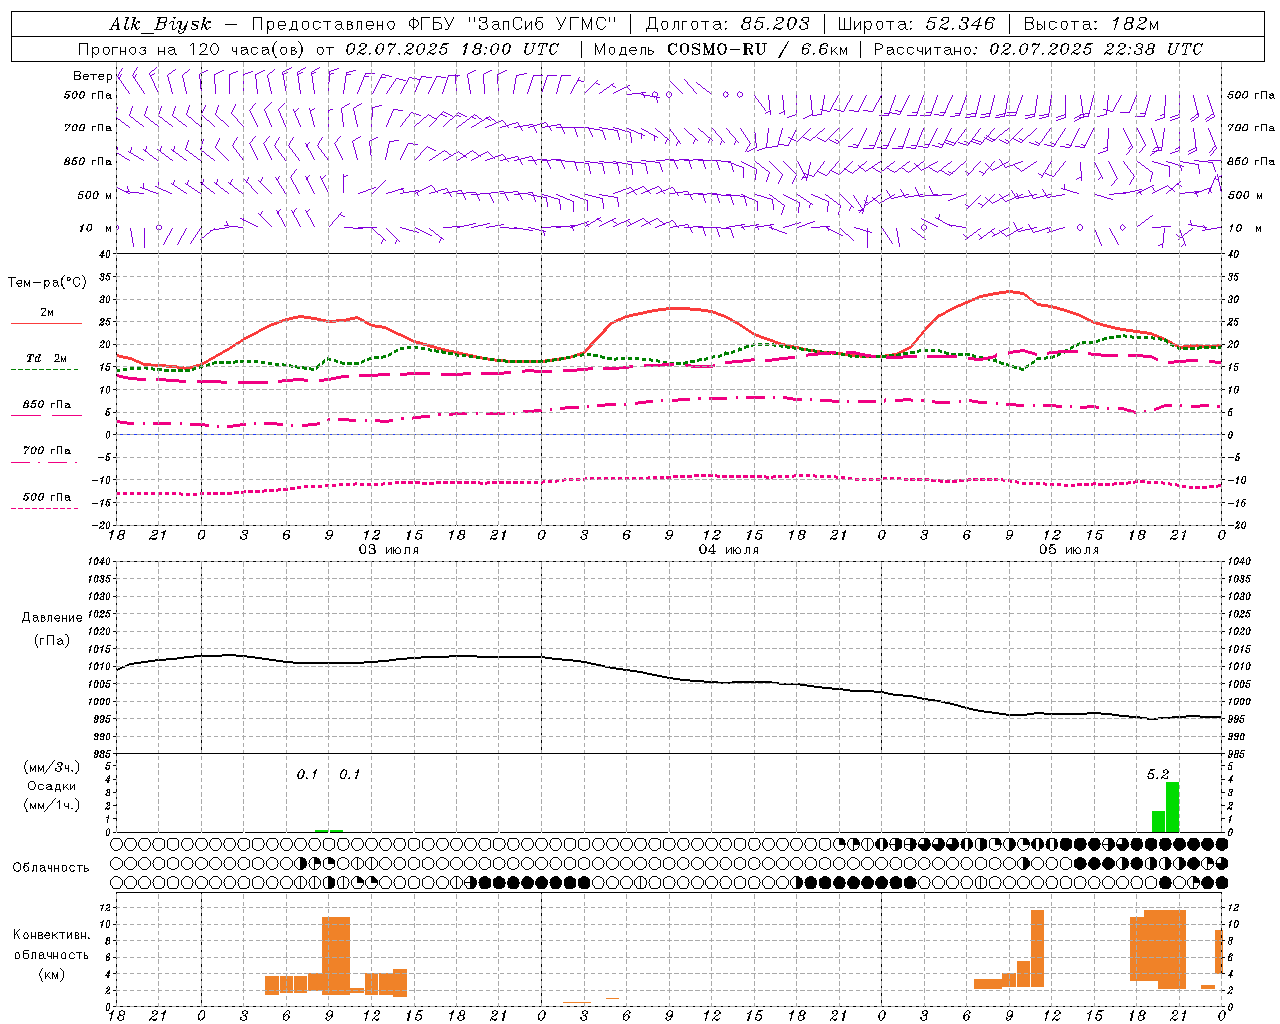Click the 'Давление' pressure panel label
This screenshot has width=1280, height=1024.
[52, 618]
